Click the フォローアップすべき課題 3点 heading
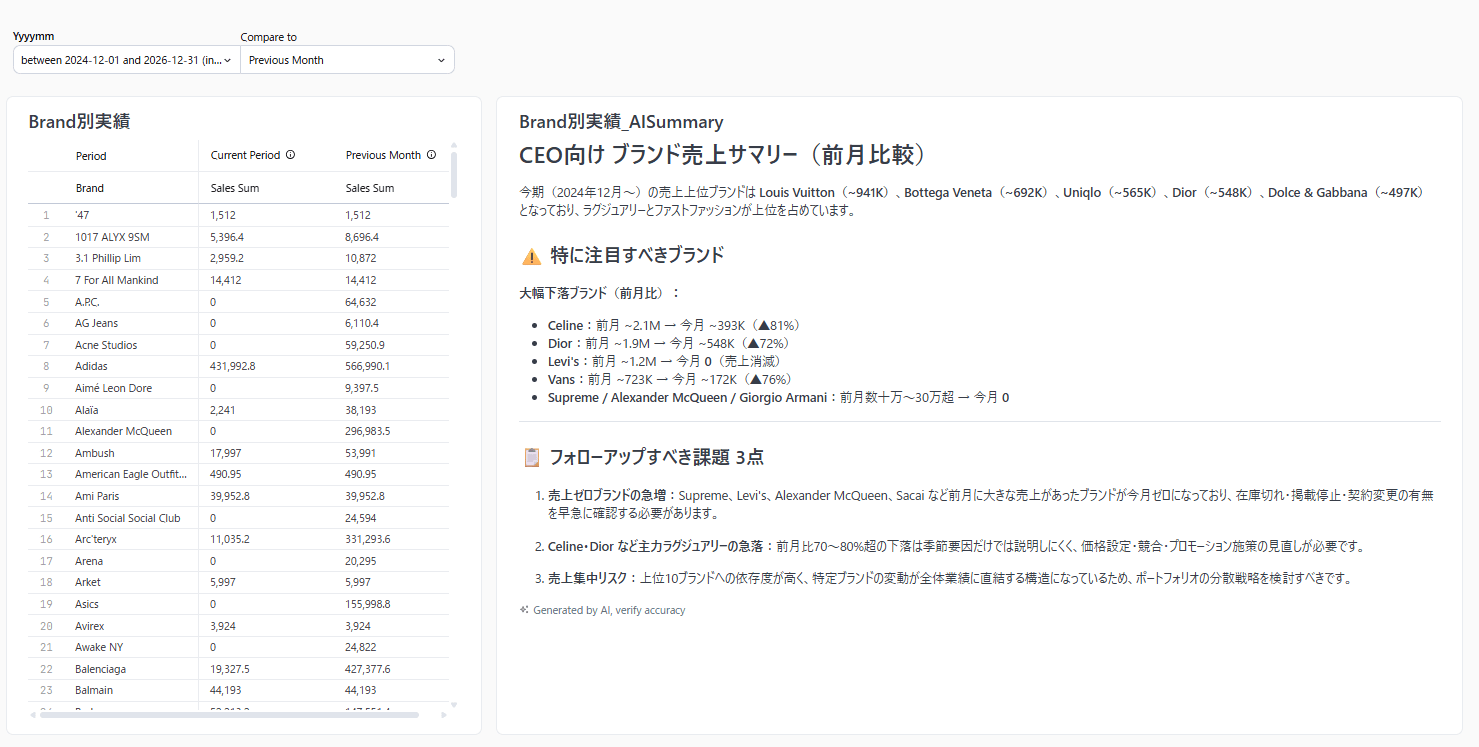The height and width of the screenshot is (747, 1479). (x=657, y=458)
